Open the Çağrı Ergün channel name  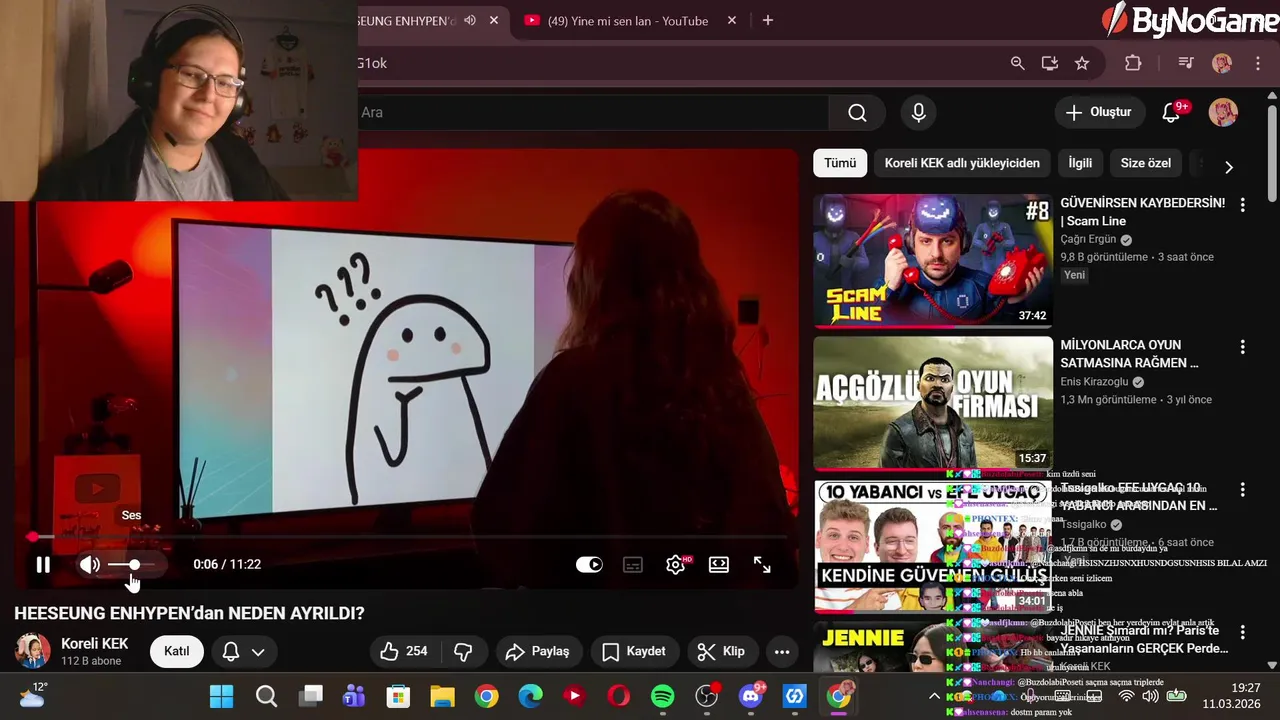tap(1088, 239)
